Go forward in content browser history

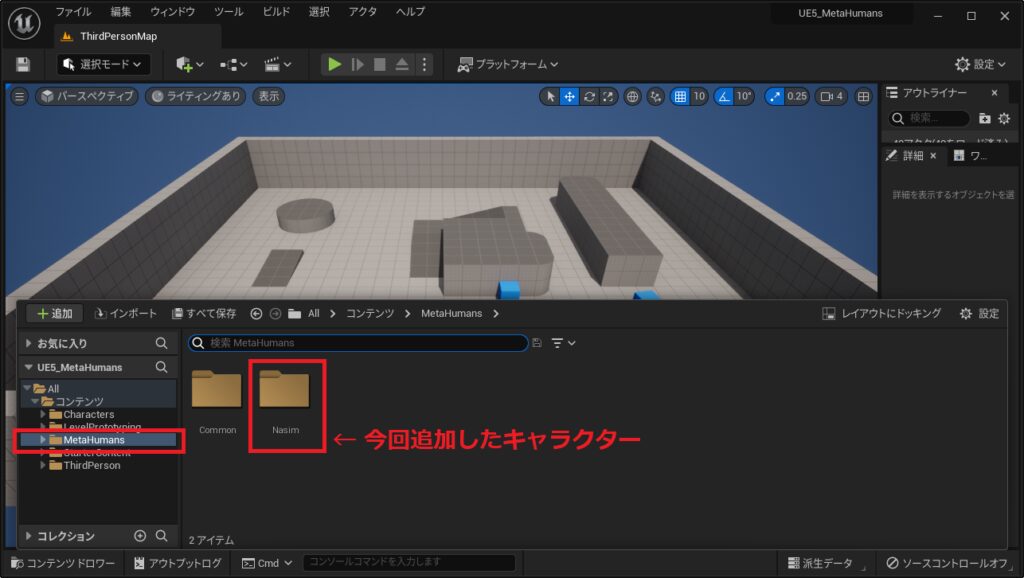(x=276, y=314)
